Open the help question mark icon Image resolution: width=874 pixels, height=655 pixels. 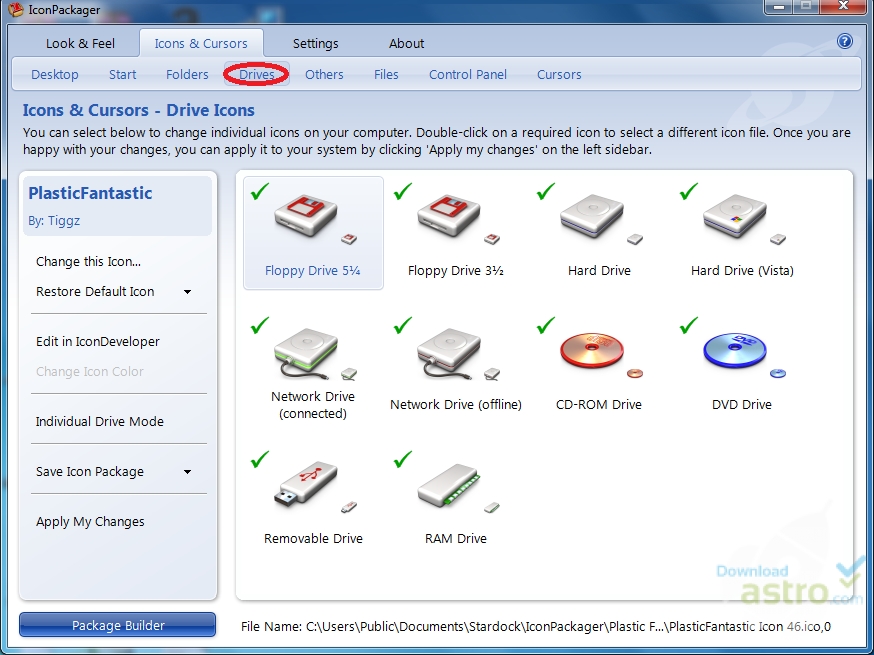[x=845, y=41]
